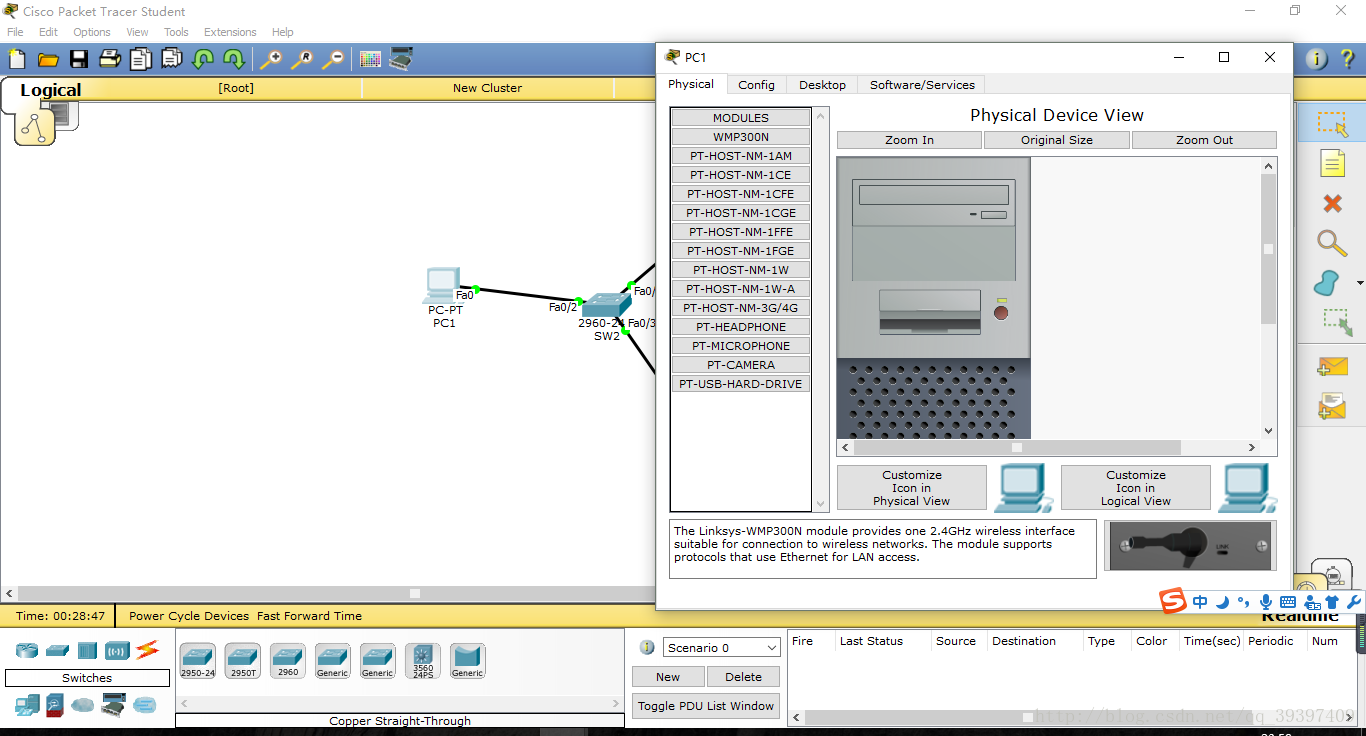This screenshot has width=1366, height=736.
Task: Open the Scenario 0 dropdown
Action: click(721, 648)
